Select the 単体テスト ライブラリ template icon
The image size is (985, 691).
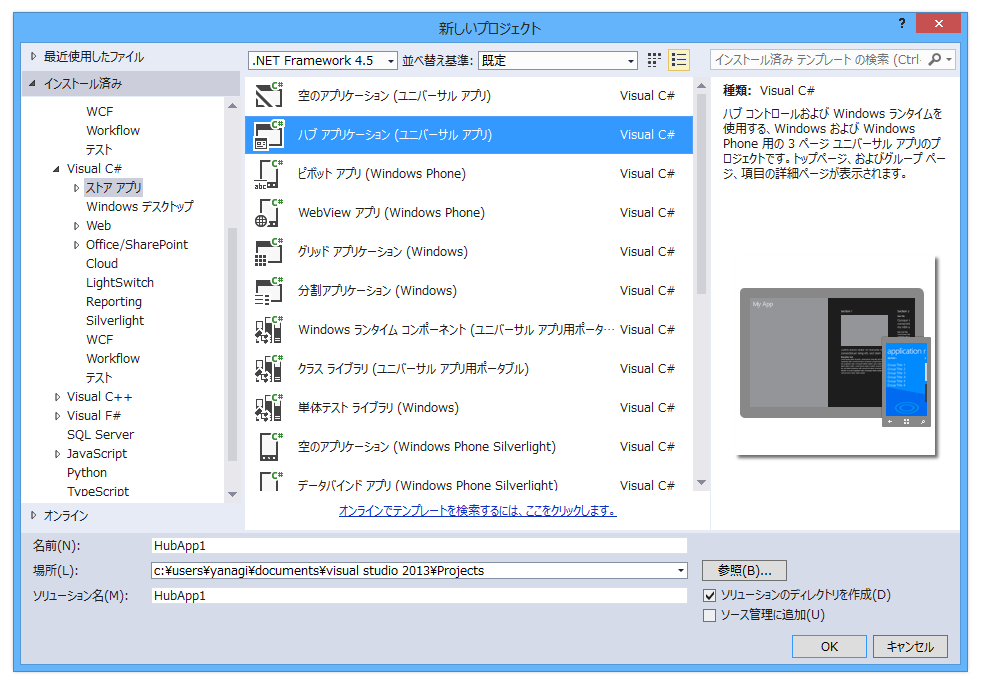point(270,407)
